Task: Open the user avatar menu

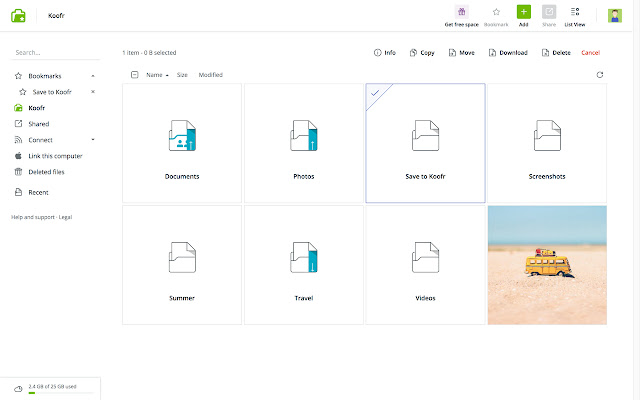Action: point(615,16)
